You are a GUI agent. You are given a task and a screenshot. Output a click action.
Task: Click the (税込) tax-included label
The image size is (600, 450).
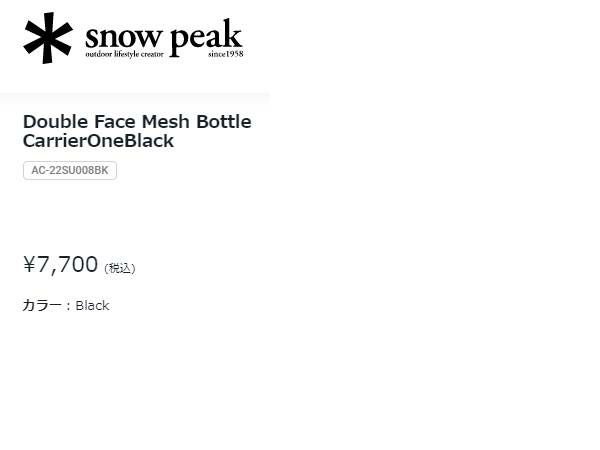pyautogui.click(x=119, y=268)
